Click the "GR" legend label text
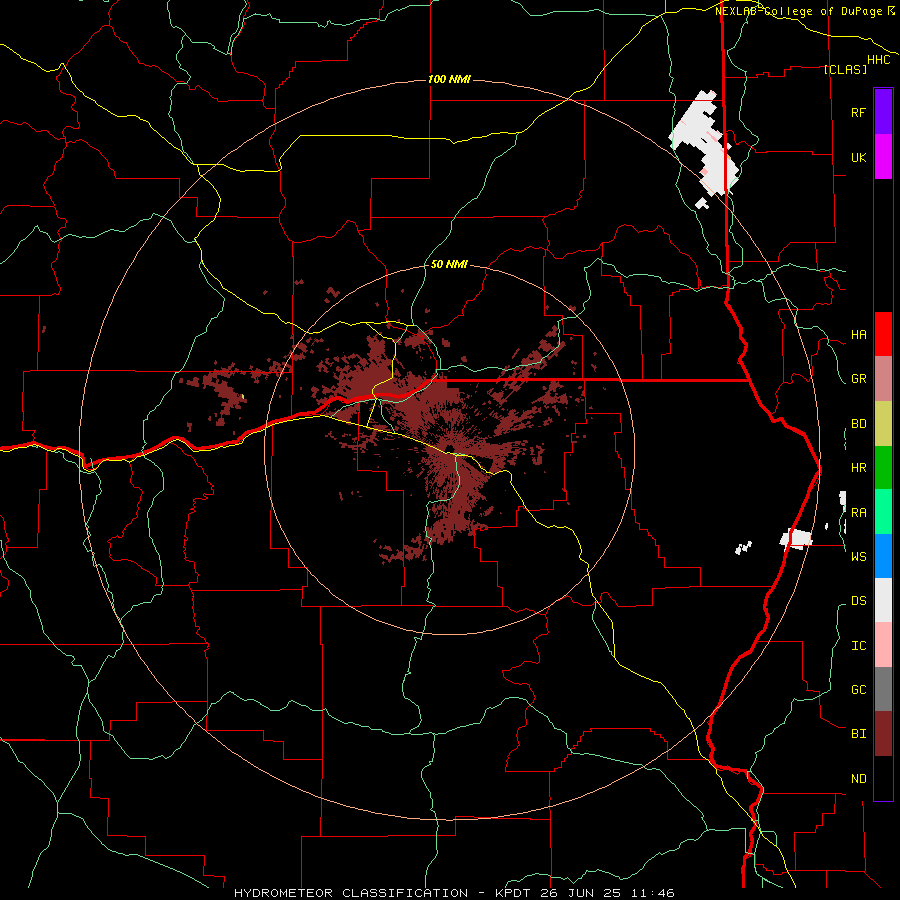The width and height of the screenshot is (900, 900). point(858,379)
